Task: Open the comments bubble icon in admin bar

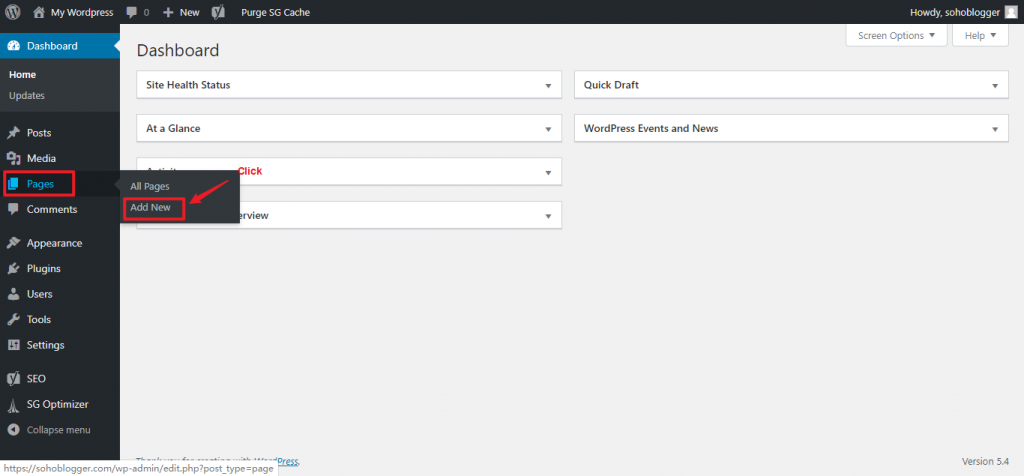Action: pyautogui.click(x=132, y=12)
